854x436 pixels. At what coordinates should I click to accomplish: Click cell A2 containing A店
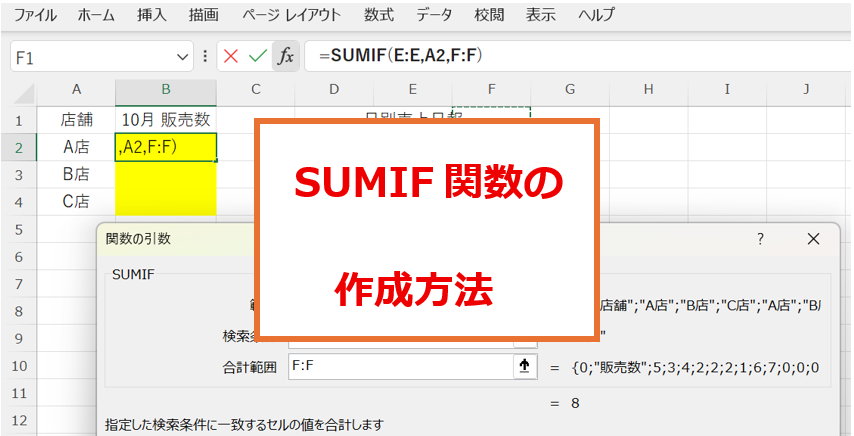[x=76, y=147]
